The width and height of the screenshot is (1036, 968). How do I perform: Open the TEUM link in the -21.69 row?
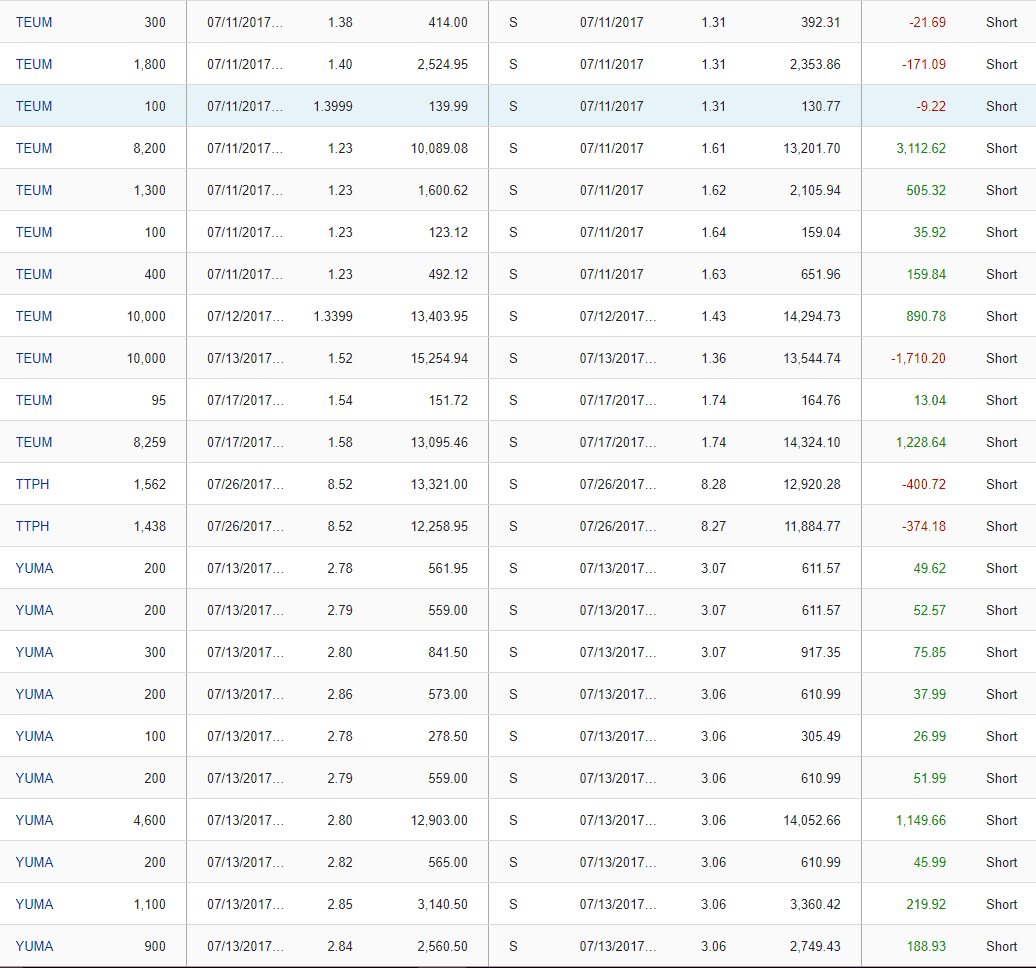pyautogui.click(x=34, y=22)
